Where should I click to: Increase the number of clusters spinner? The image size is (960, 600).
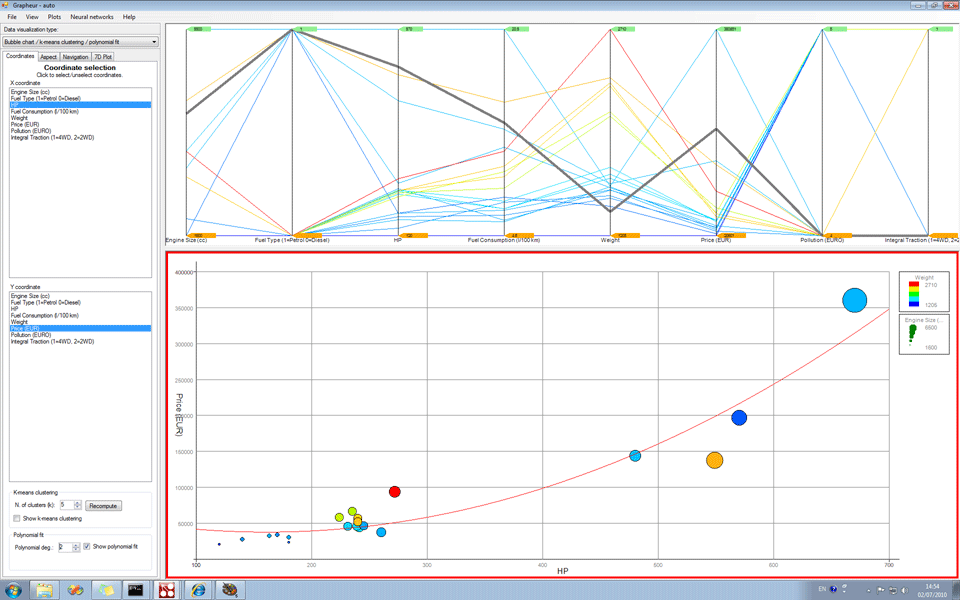pyautogui.click(x=78, y=503)
